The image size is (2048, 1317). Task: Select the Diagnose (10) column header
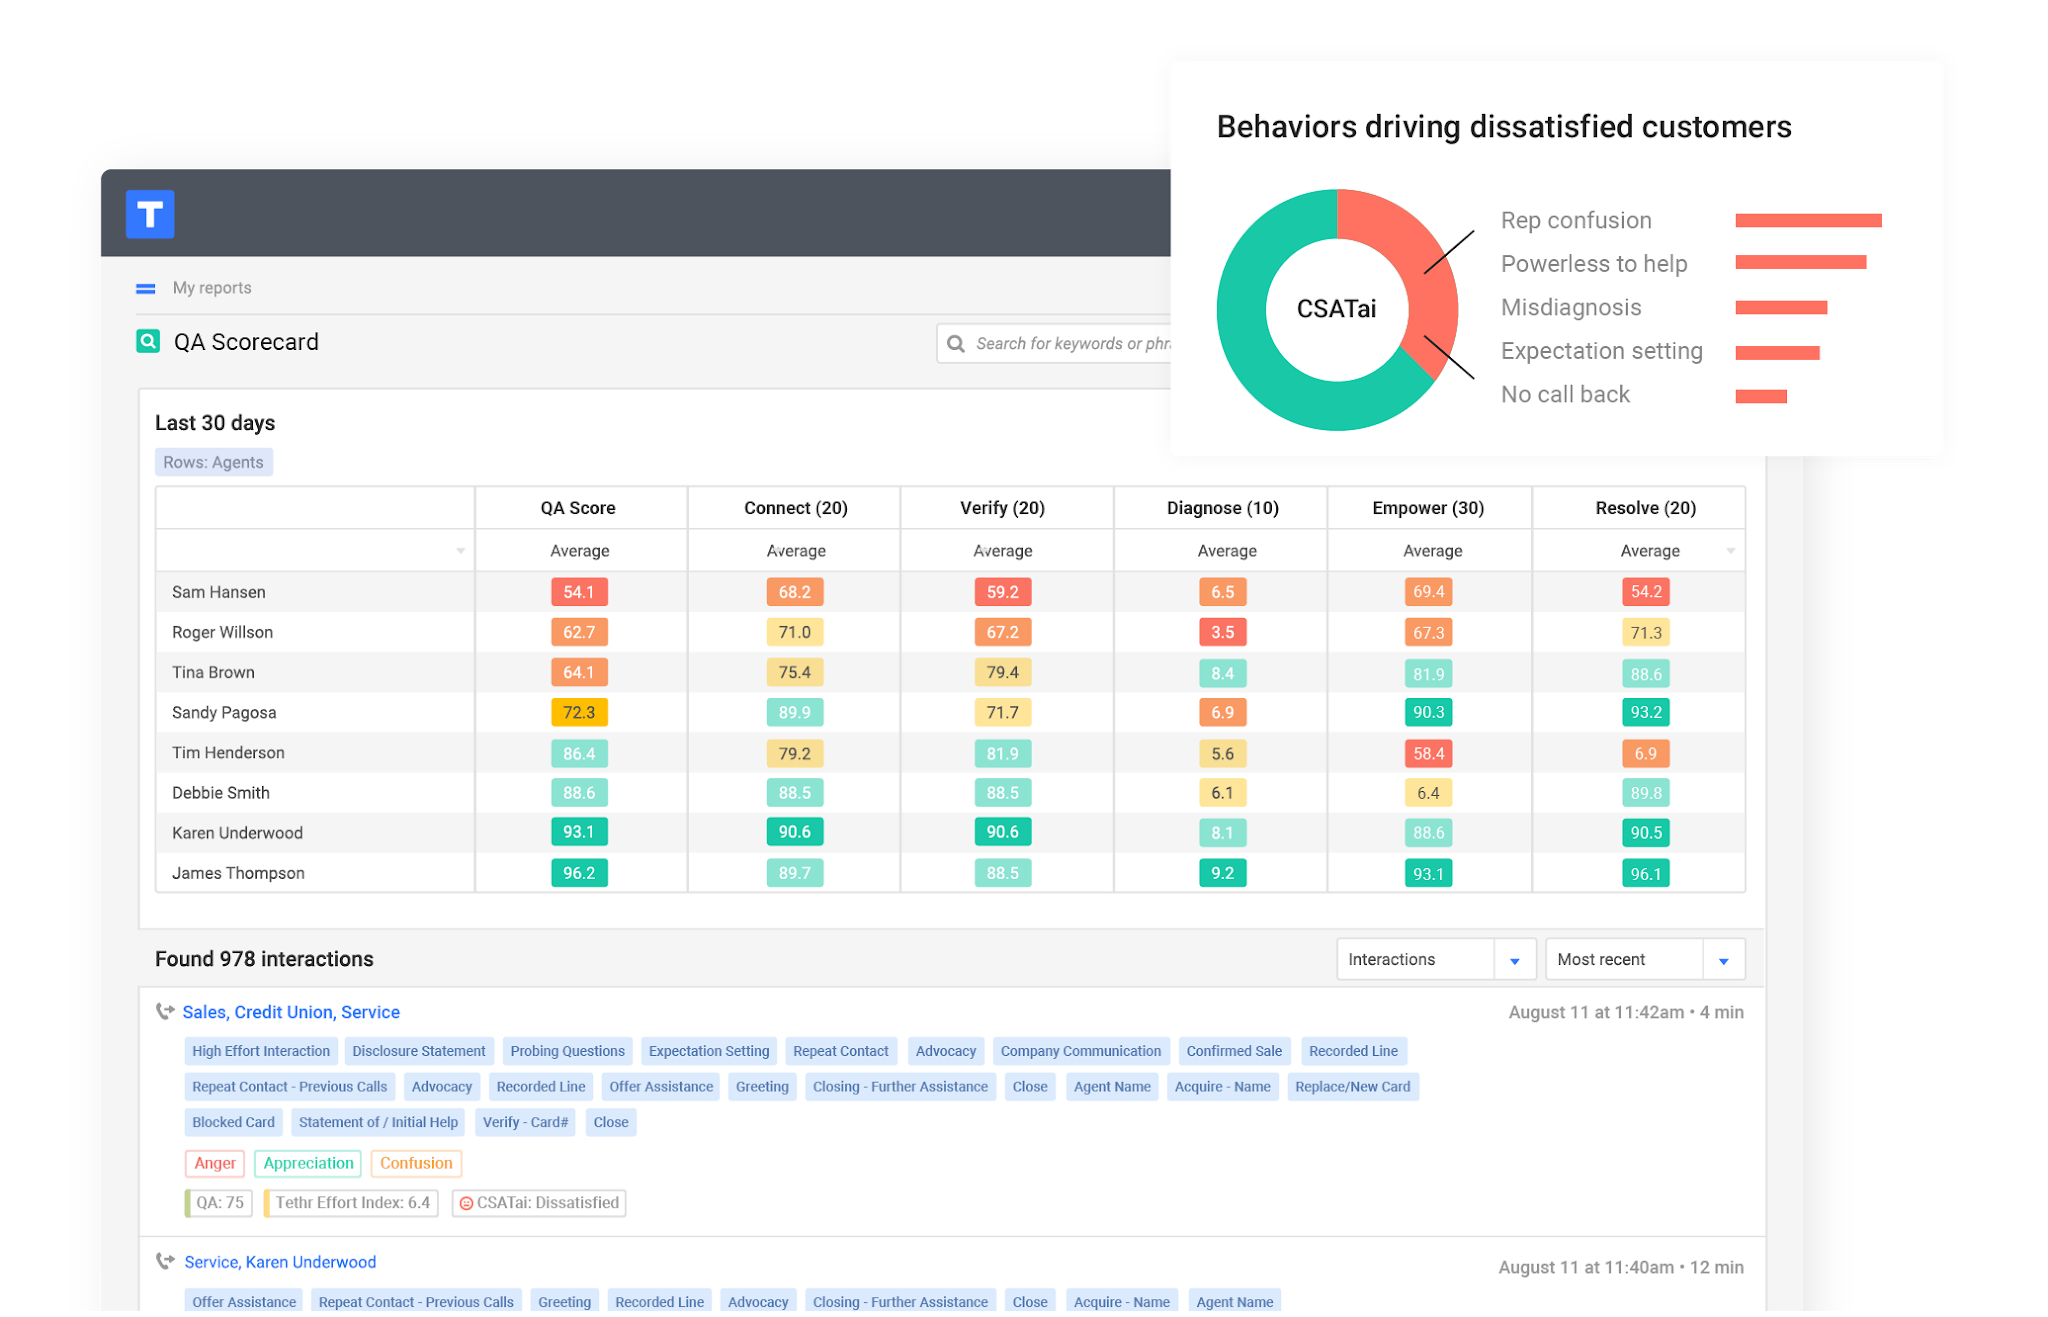[x=1223, y=509]
